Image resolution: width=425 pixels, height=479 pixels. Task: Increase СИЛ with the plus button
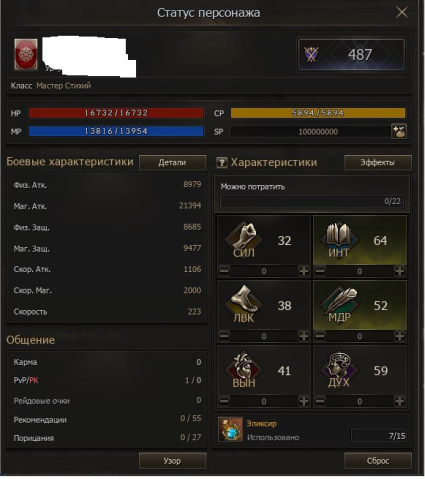(303, 271)
